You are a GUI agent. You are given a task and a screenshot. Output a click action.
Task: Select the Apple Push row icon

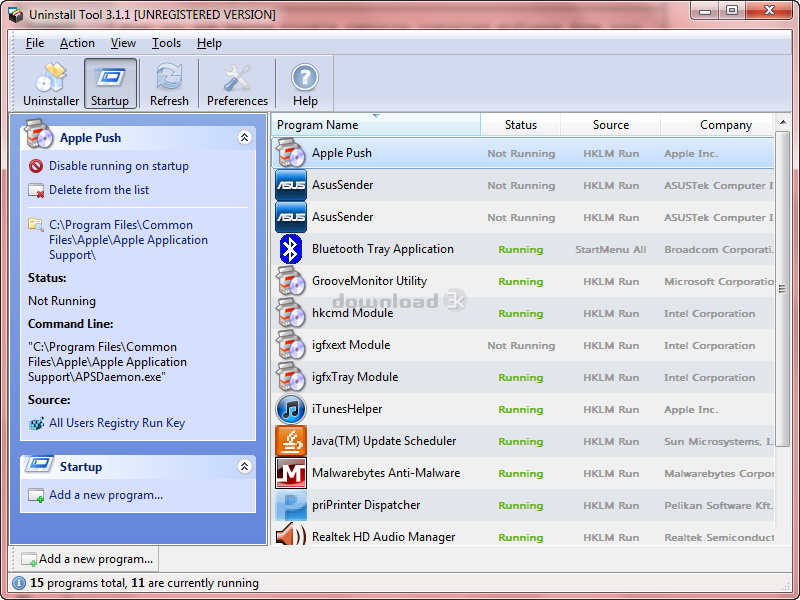click(x=291, y=153)
